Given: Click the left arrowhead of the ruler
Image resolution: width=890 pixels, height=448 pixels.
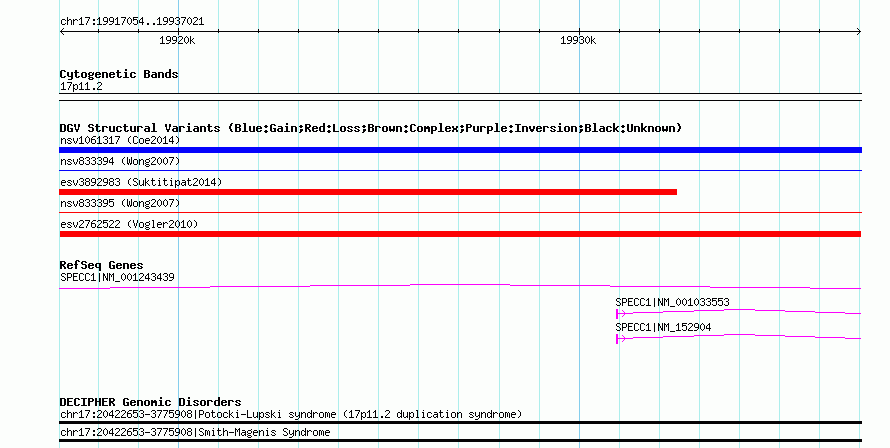Looking at the screenshot, I should [x=62, y=32].
